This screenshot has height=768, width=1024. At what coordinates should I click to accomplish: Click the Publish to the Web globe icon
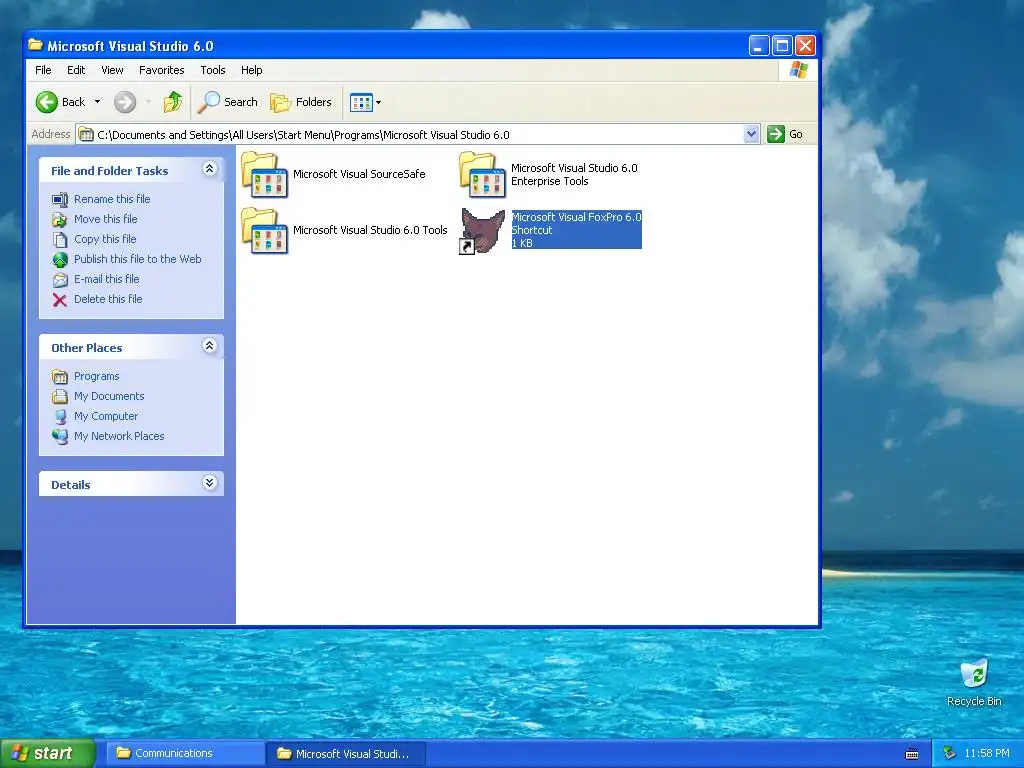coord(60,260)
